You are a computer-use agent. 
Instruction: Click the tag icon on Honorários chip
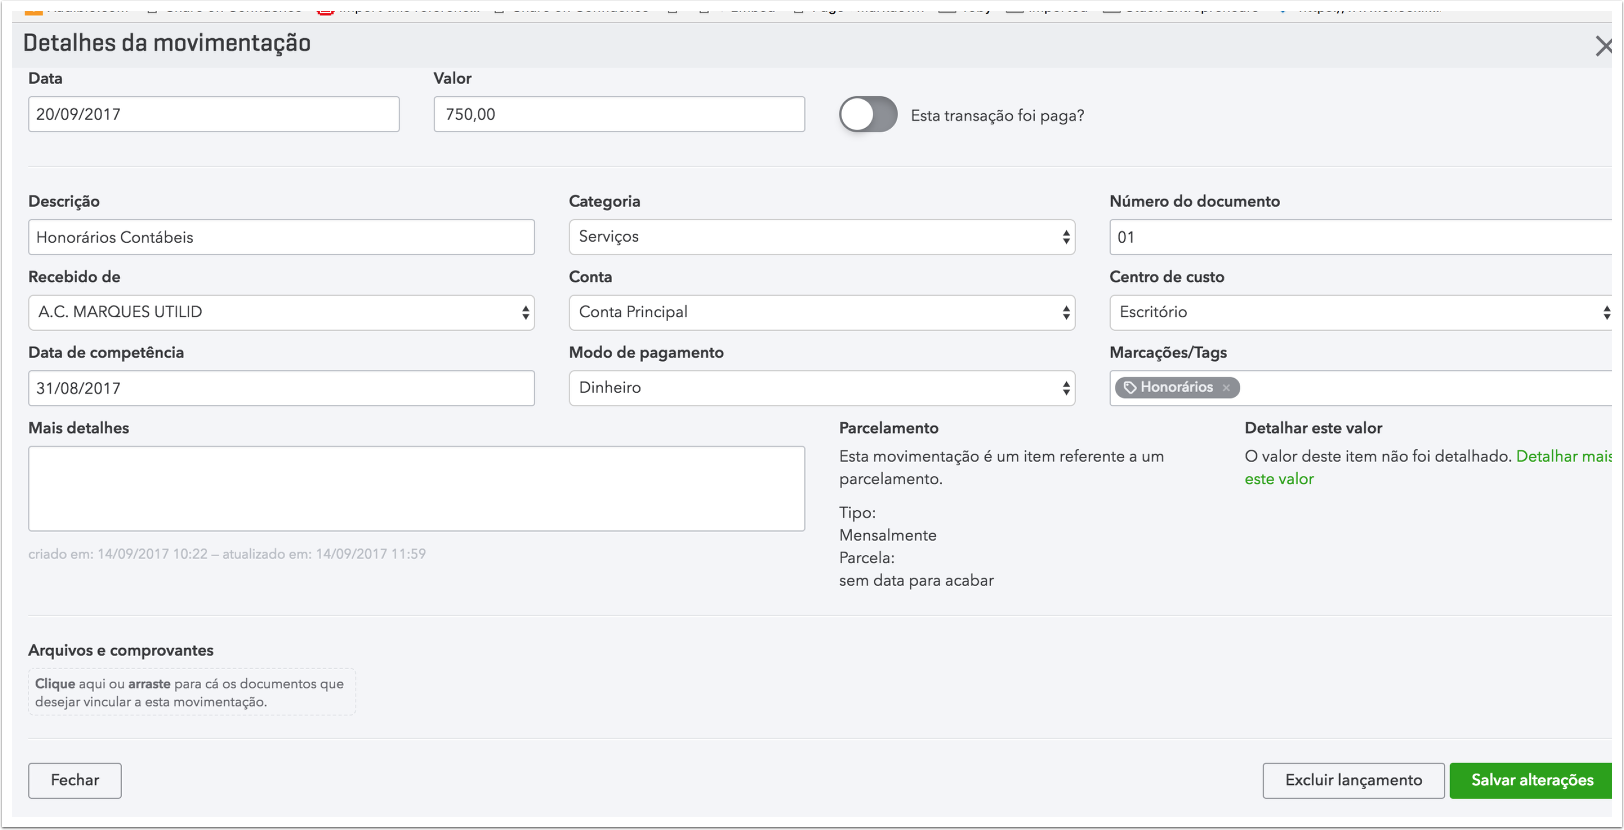(x=1130, y=388)
